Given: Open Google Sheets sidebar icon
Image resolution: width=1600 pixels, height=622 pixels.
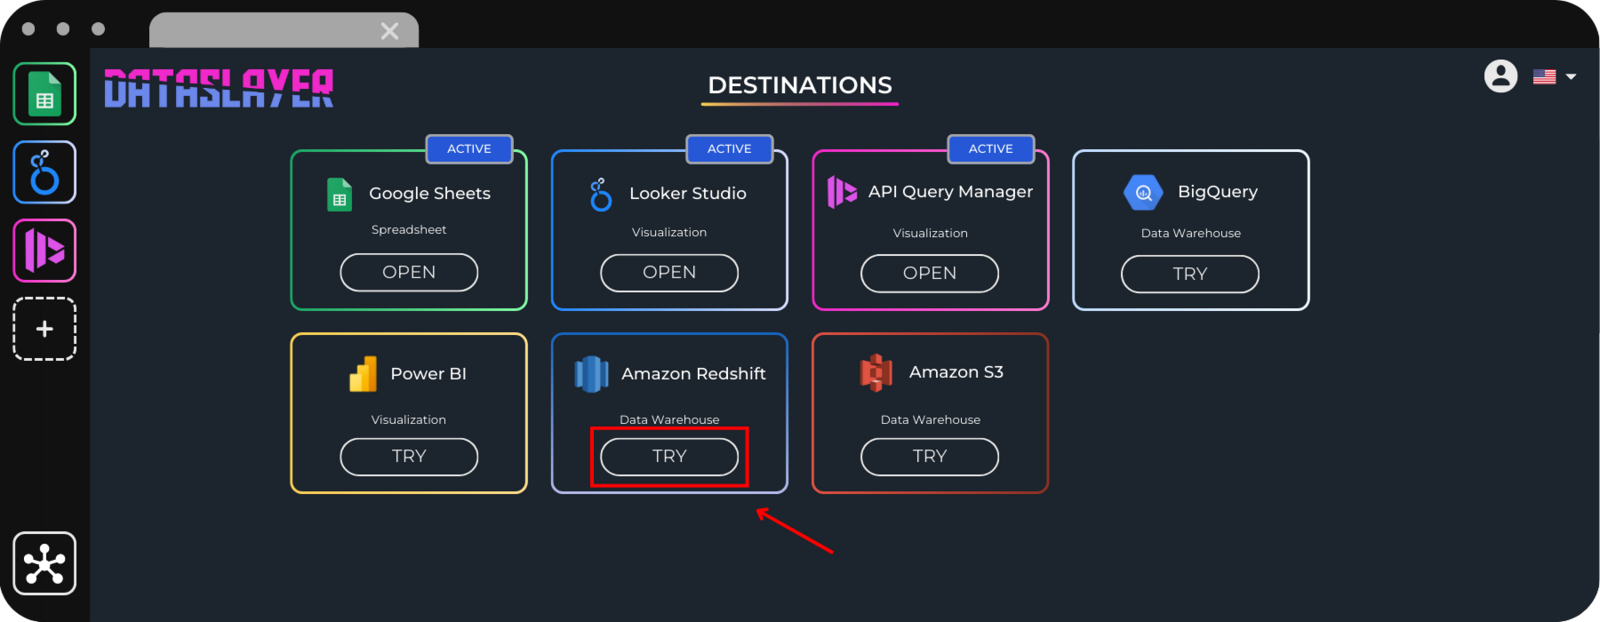Looking at the screenshot, I should tap(44, 94).
